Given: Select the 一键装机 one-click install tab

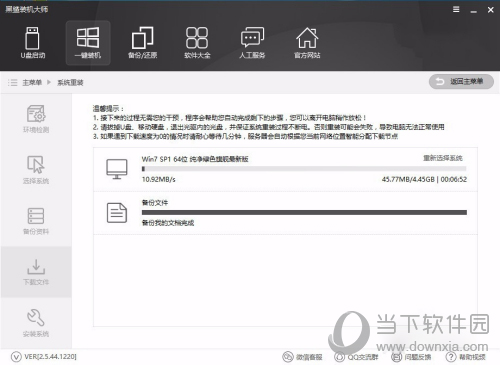Looking at the screenshot, I should coord(88,43).
